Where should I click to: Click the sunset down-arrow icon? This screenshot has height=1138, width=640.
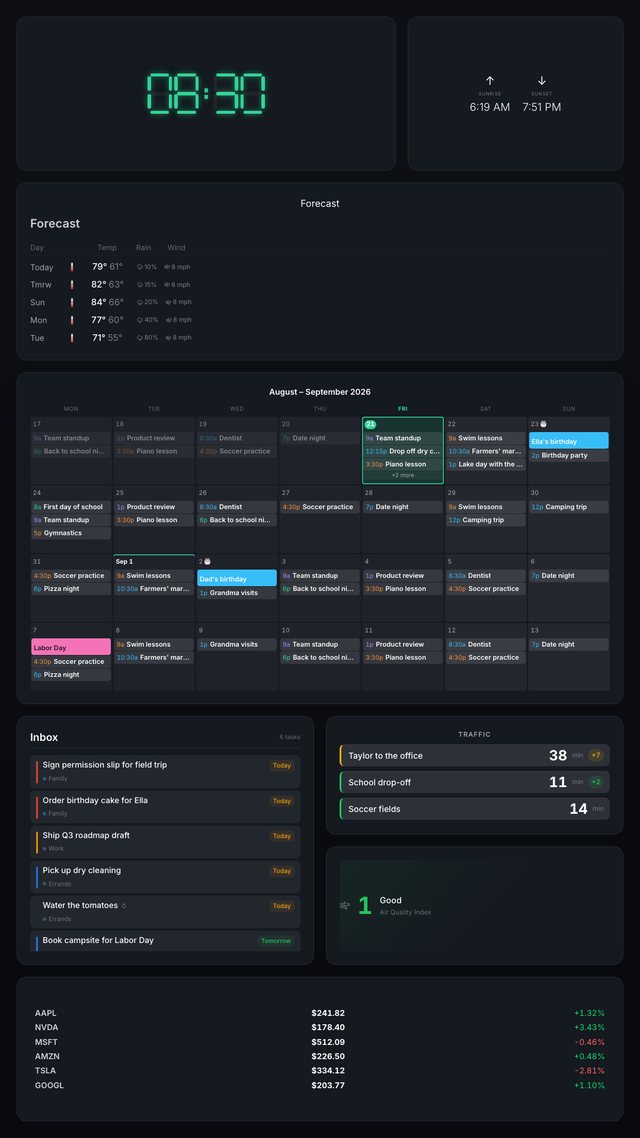coord(541,81)
